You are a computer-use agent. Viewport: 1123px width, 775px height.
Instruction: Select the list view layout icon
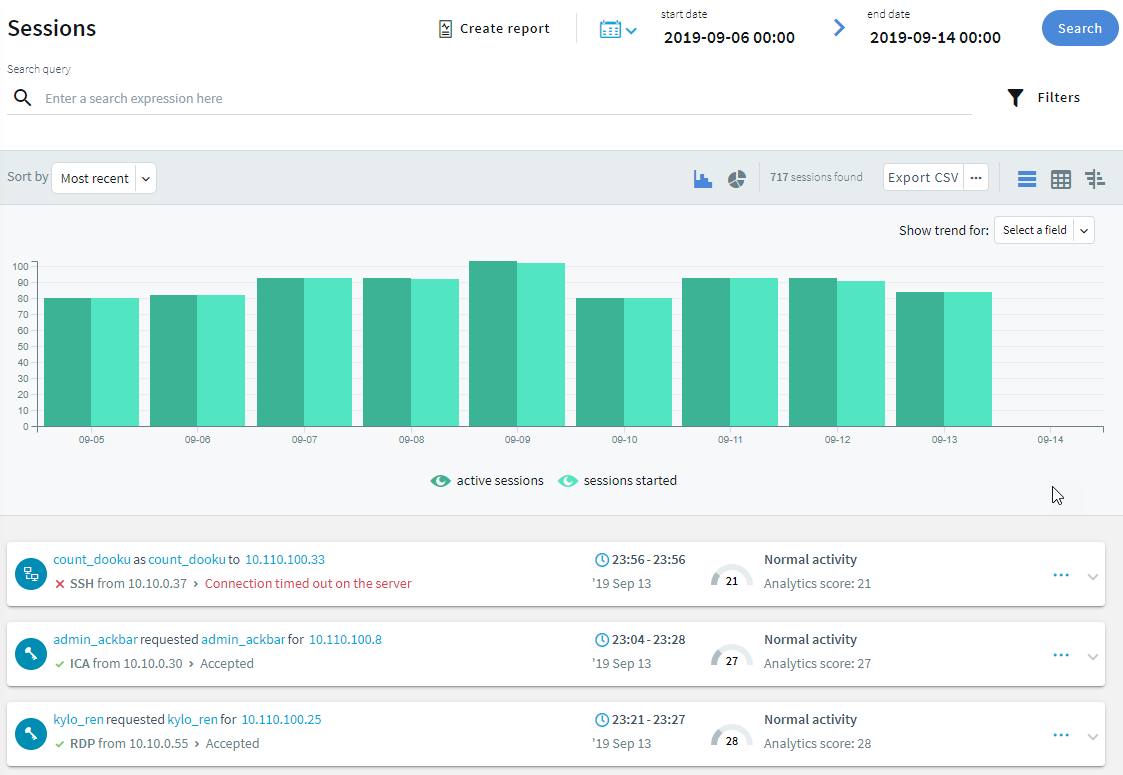coord(1027,179)
